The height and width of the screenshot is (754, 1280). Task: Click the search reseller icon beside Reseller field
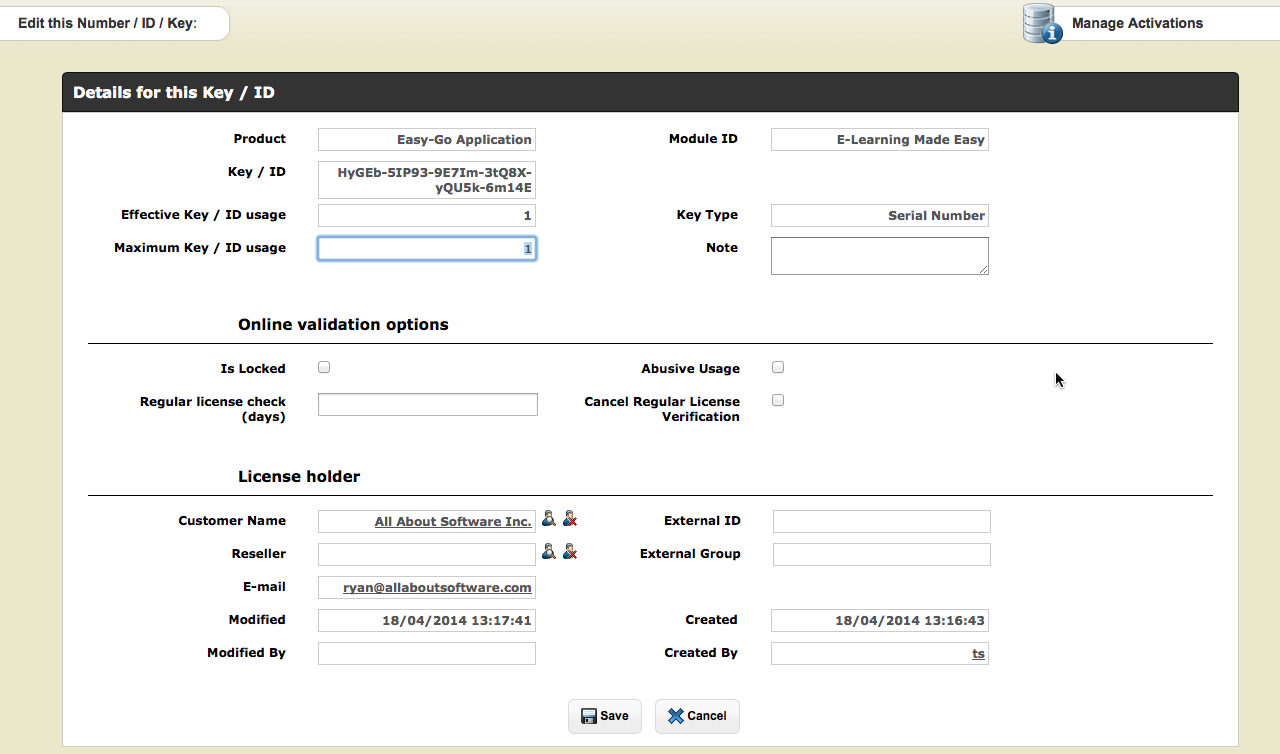(548, 552)
